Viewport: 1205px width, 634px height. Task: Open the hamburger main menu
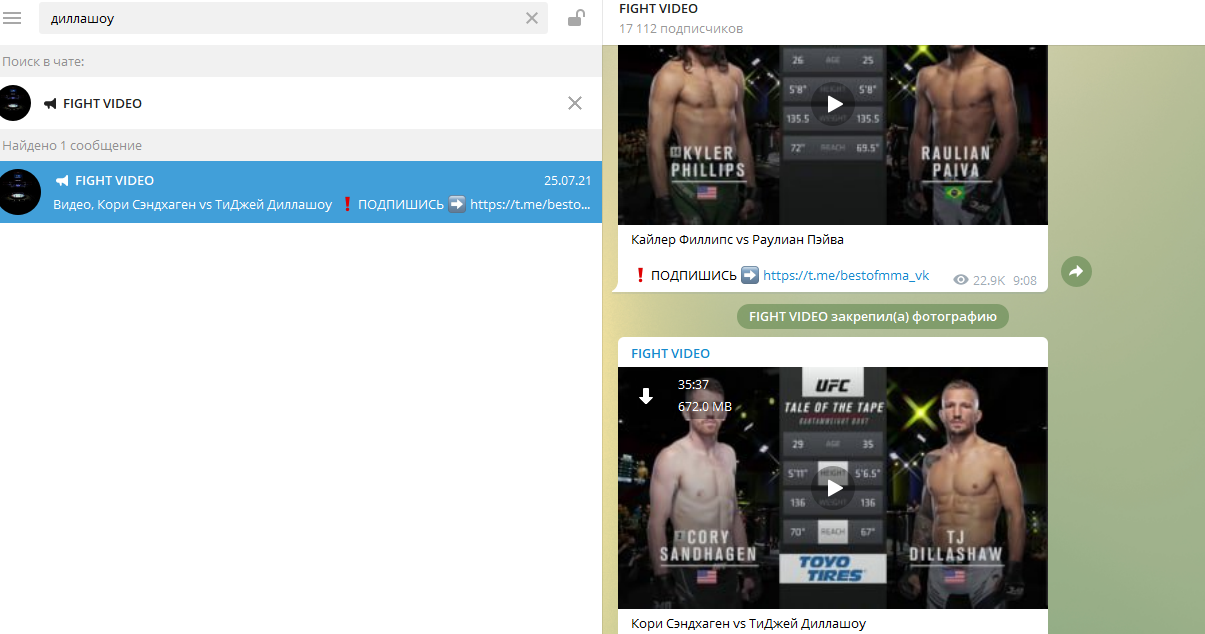(x=13, y=18)
